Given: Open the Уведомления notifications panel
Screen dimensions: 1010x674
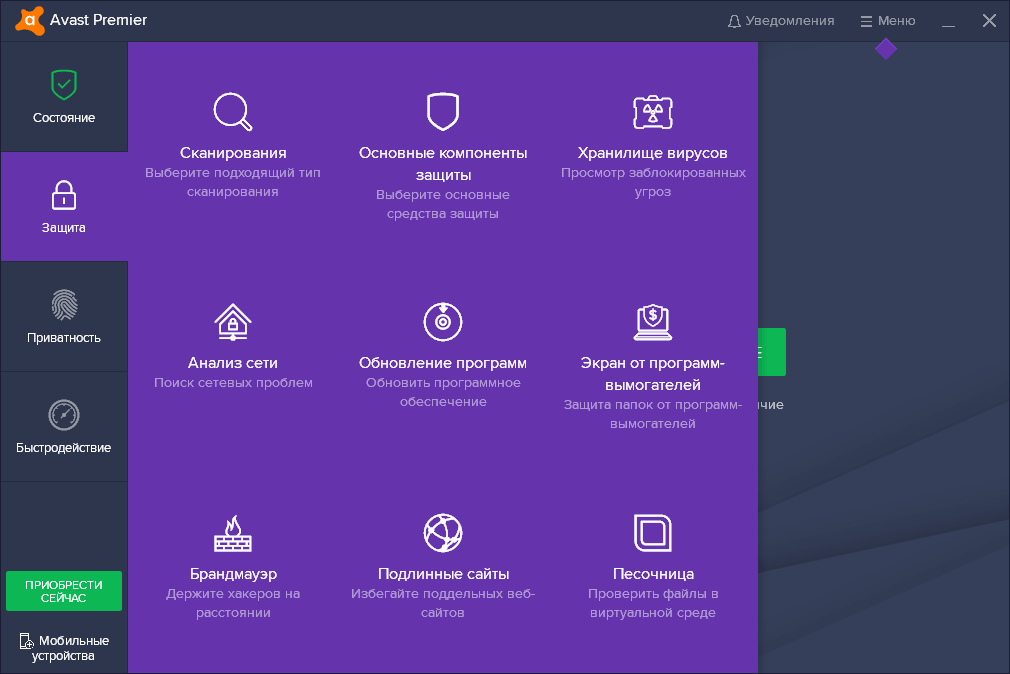Looking at the screenshot, I should tap(781, 21).
